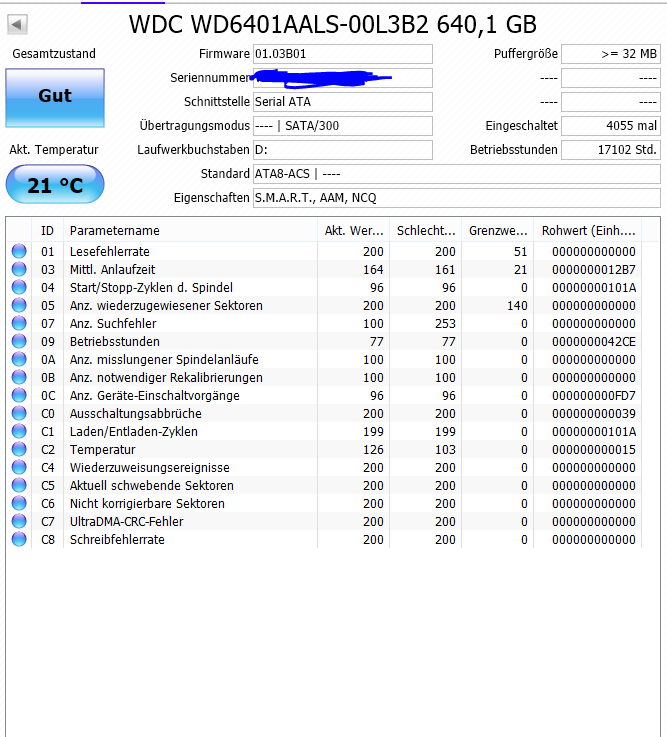667x737 pixels.
Task: Select Start/Stopp-Zyklen d. Spindel row text
Action: tap(151, 288)
